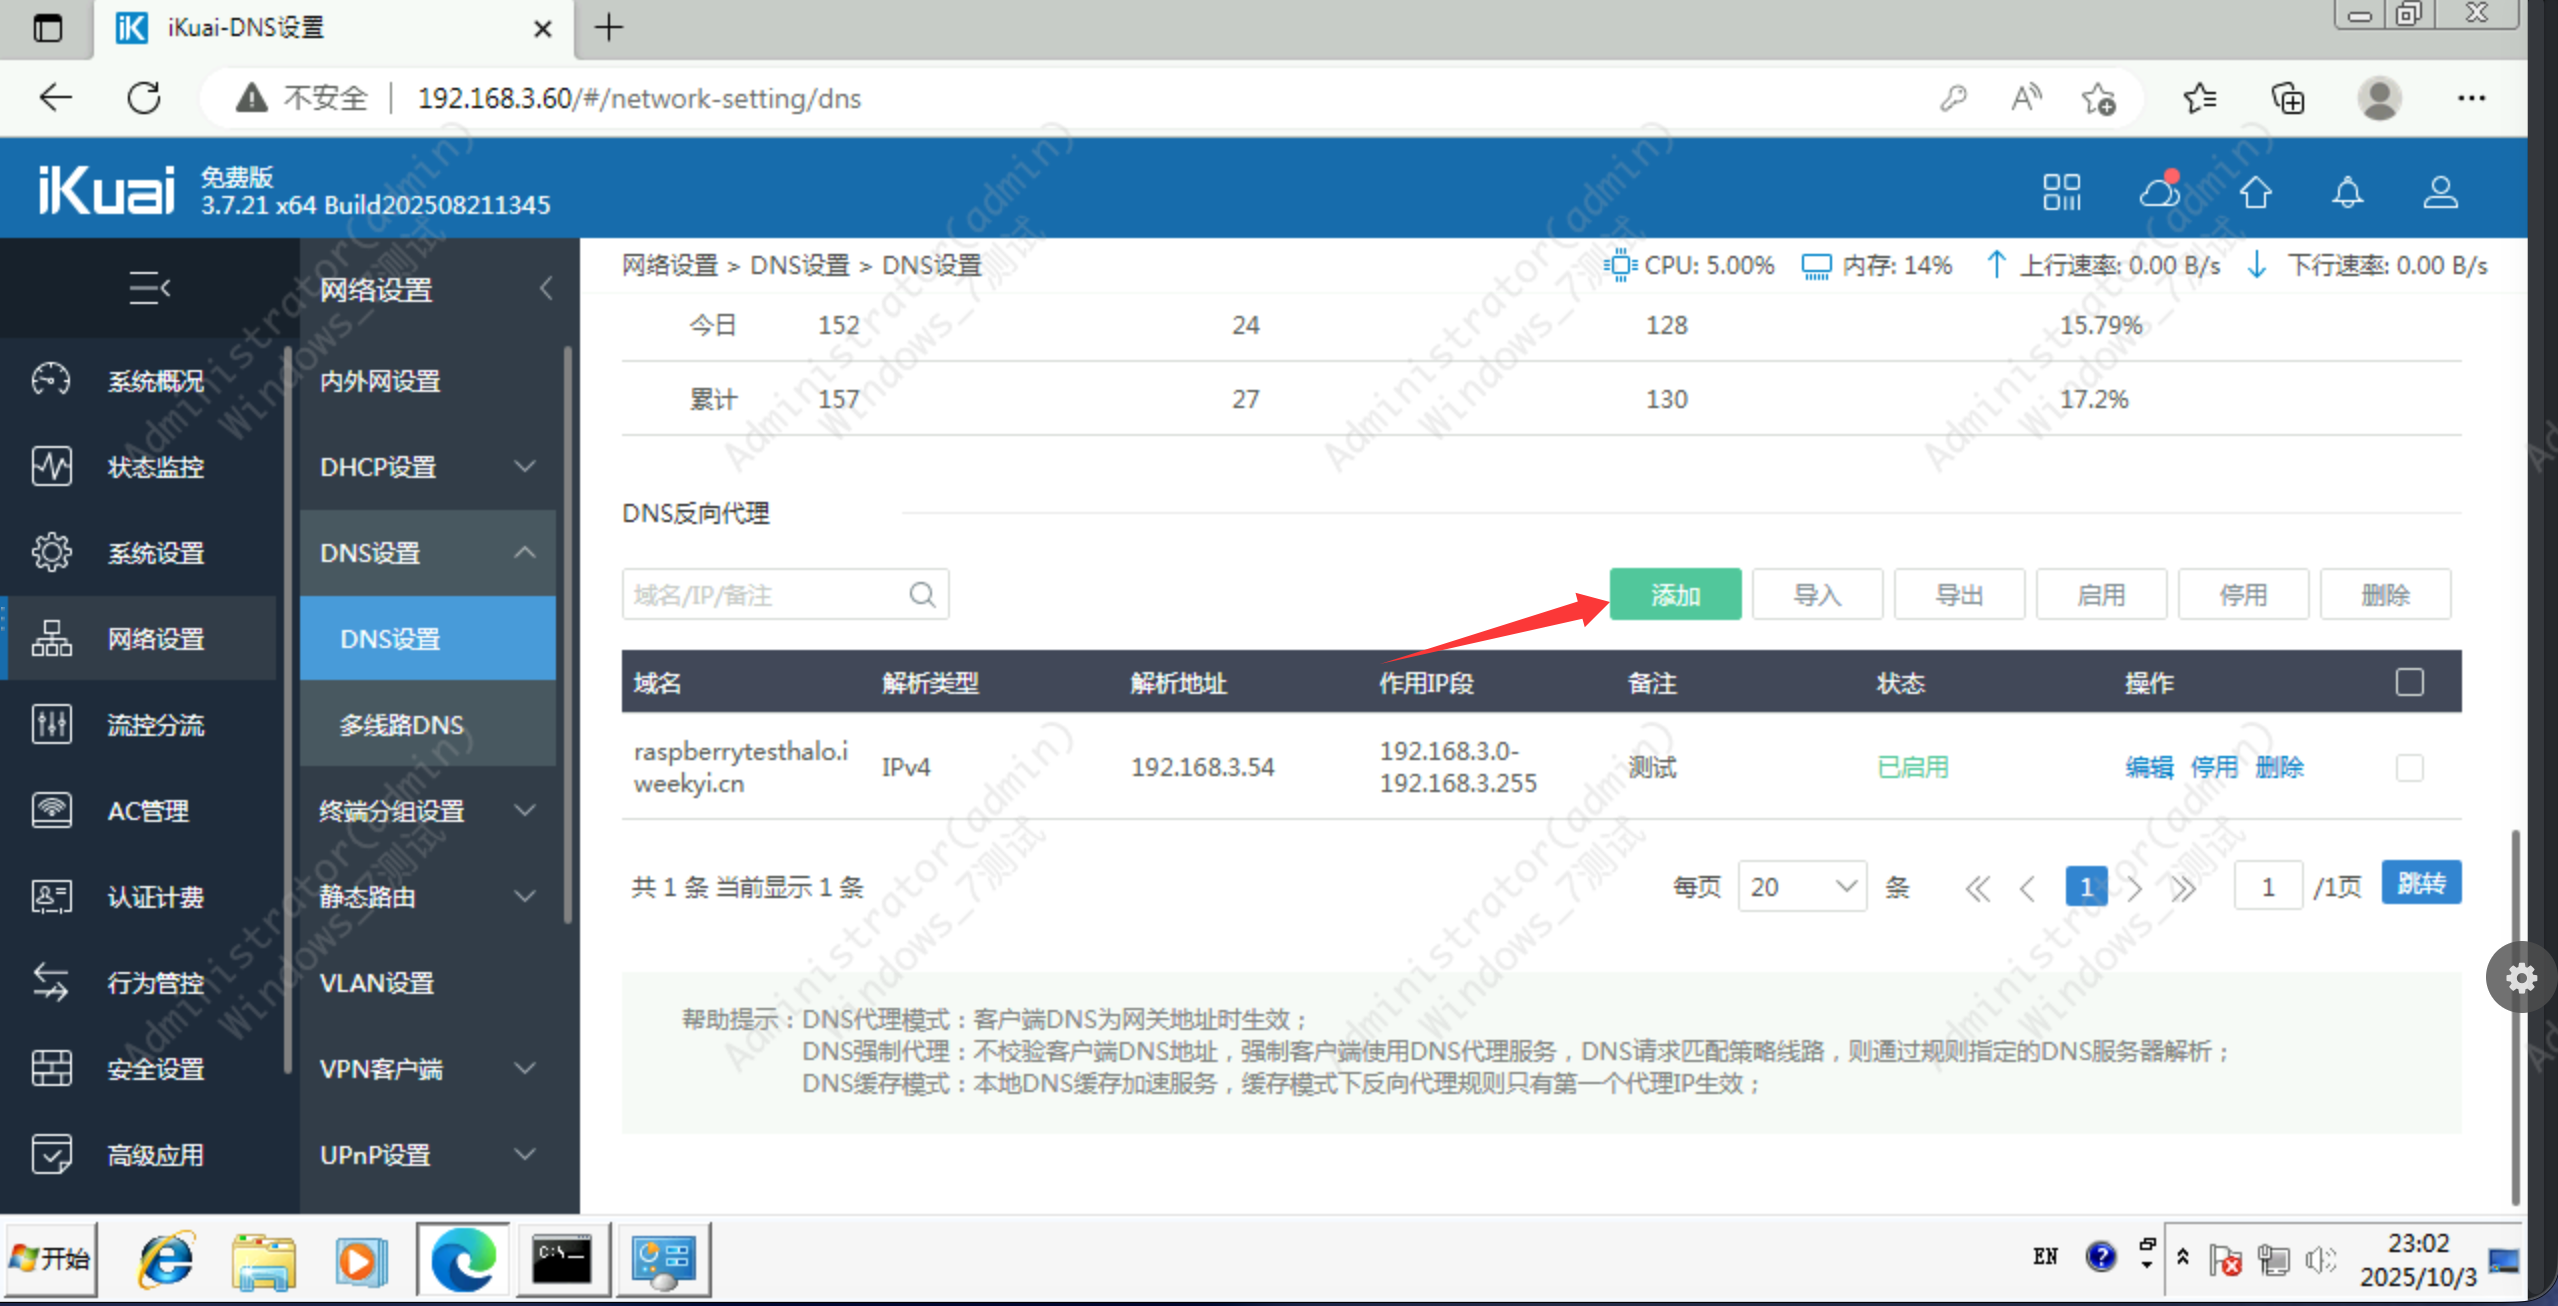The width and height of the screenshot is (2558, 1306).
Task: Open 流控分流 in left sidebar
Action: click(x=155, y=725)
